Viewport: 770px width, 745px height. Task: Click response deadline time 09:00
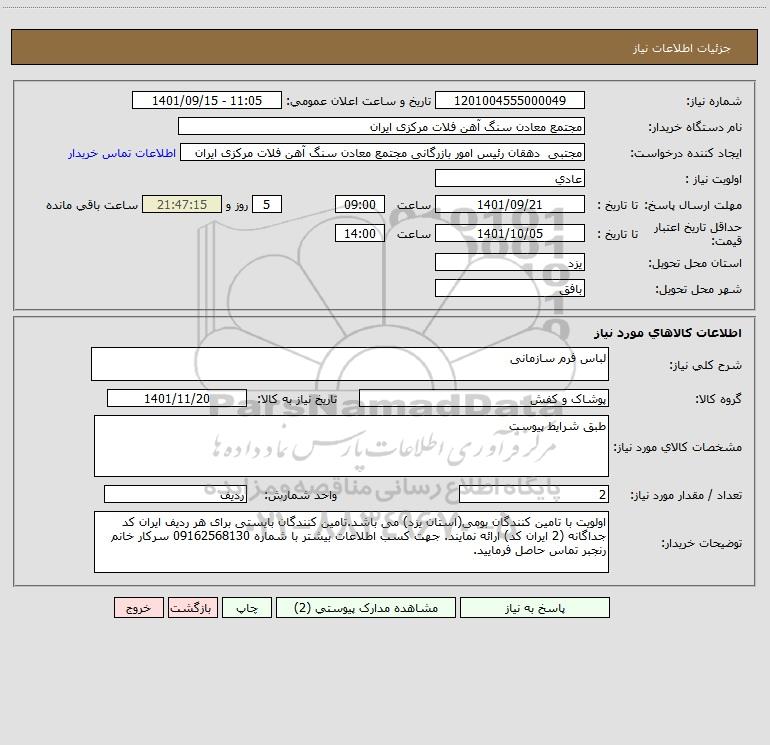click(359, 204)
